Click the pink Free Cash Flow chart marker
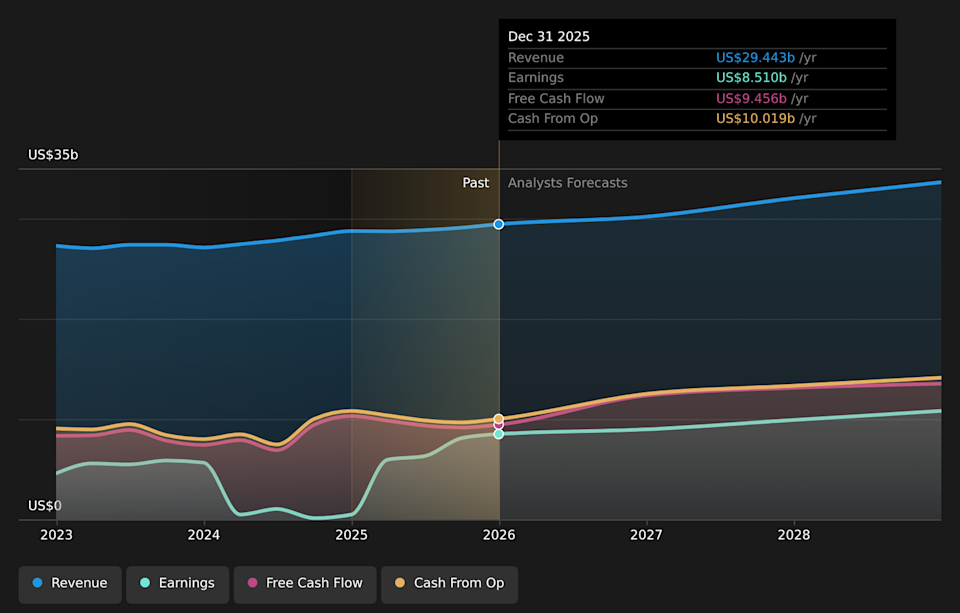 pos(498,426)
